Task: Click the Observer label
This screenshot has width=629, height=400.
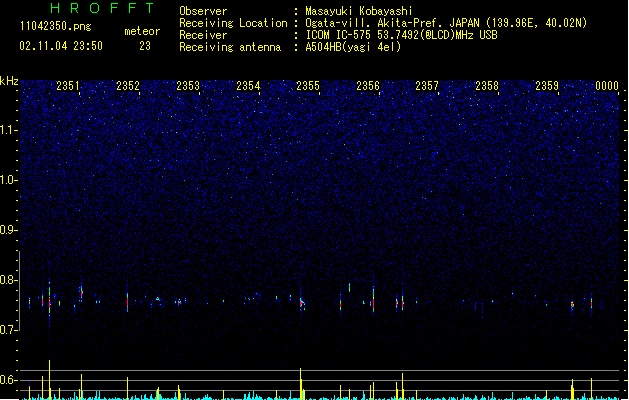Action: 203,11
